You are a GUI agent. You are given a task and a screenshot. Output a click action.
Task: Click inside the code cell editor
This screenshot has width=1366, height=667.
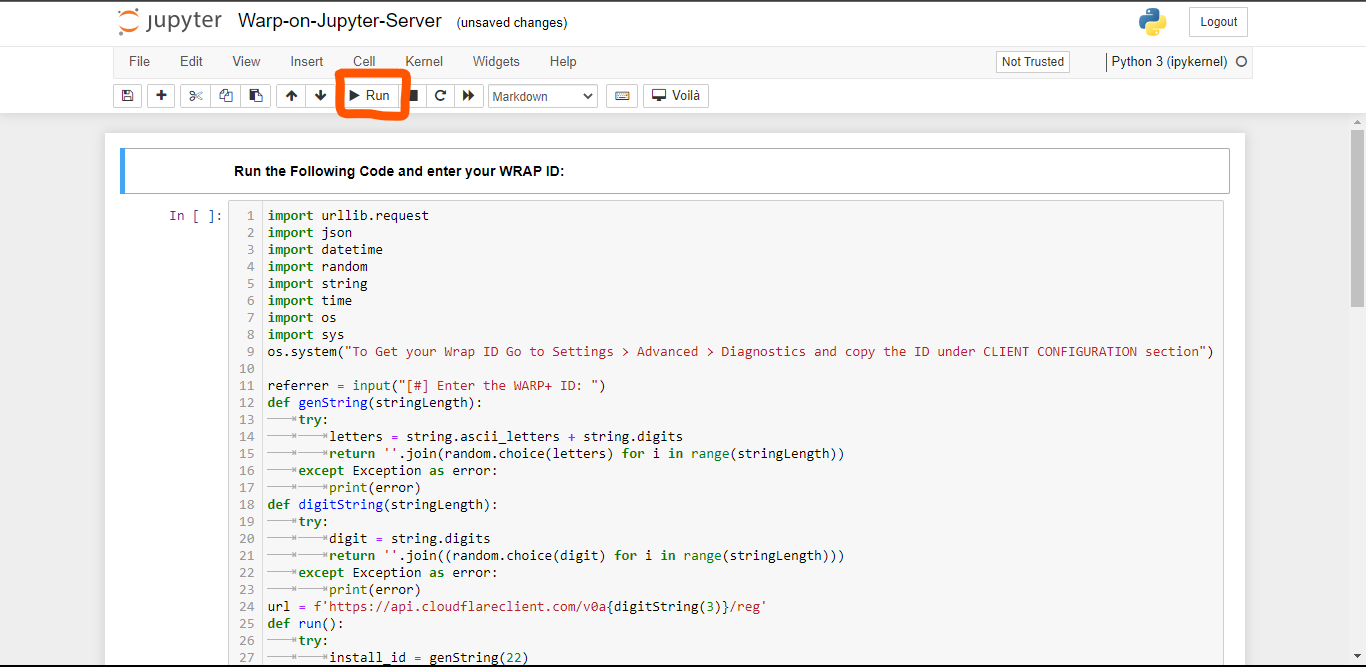(x=725, y=433)
